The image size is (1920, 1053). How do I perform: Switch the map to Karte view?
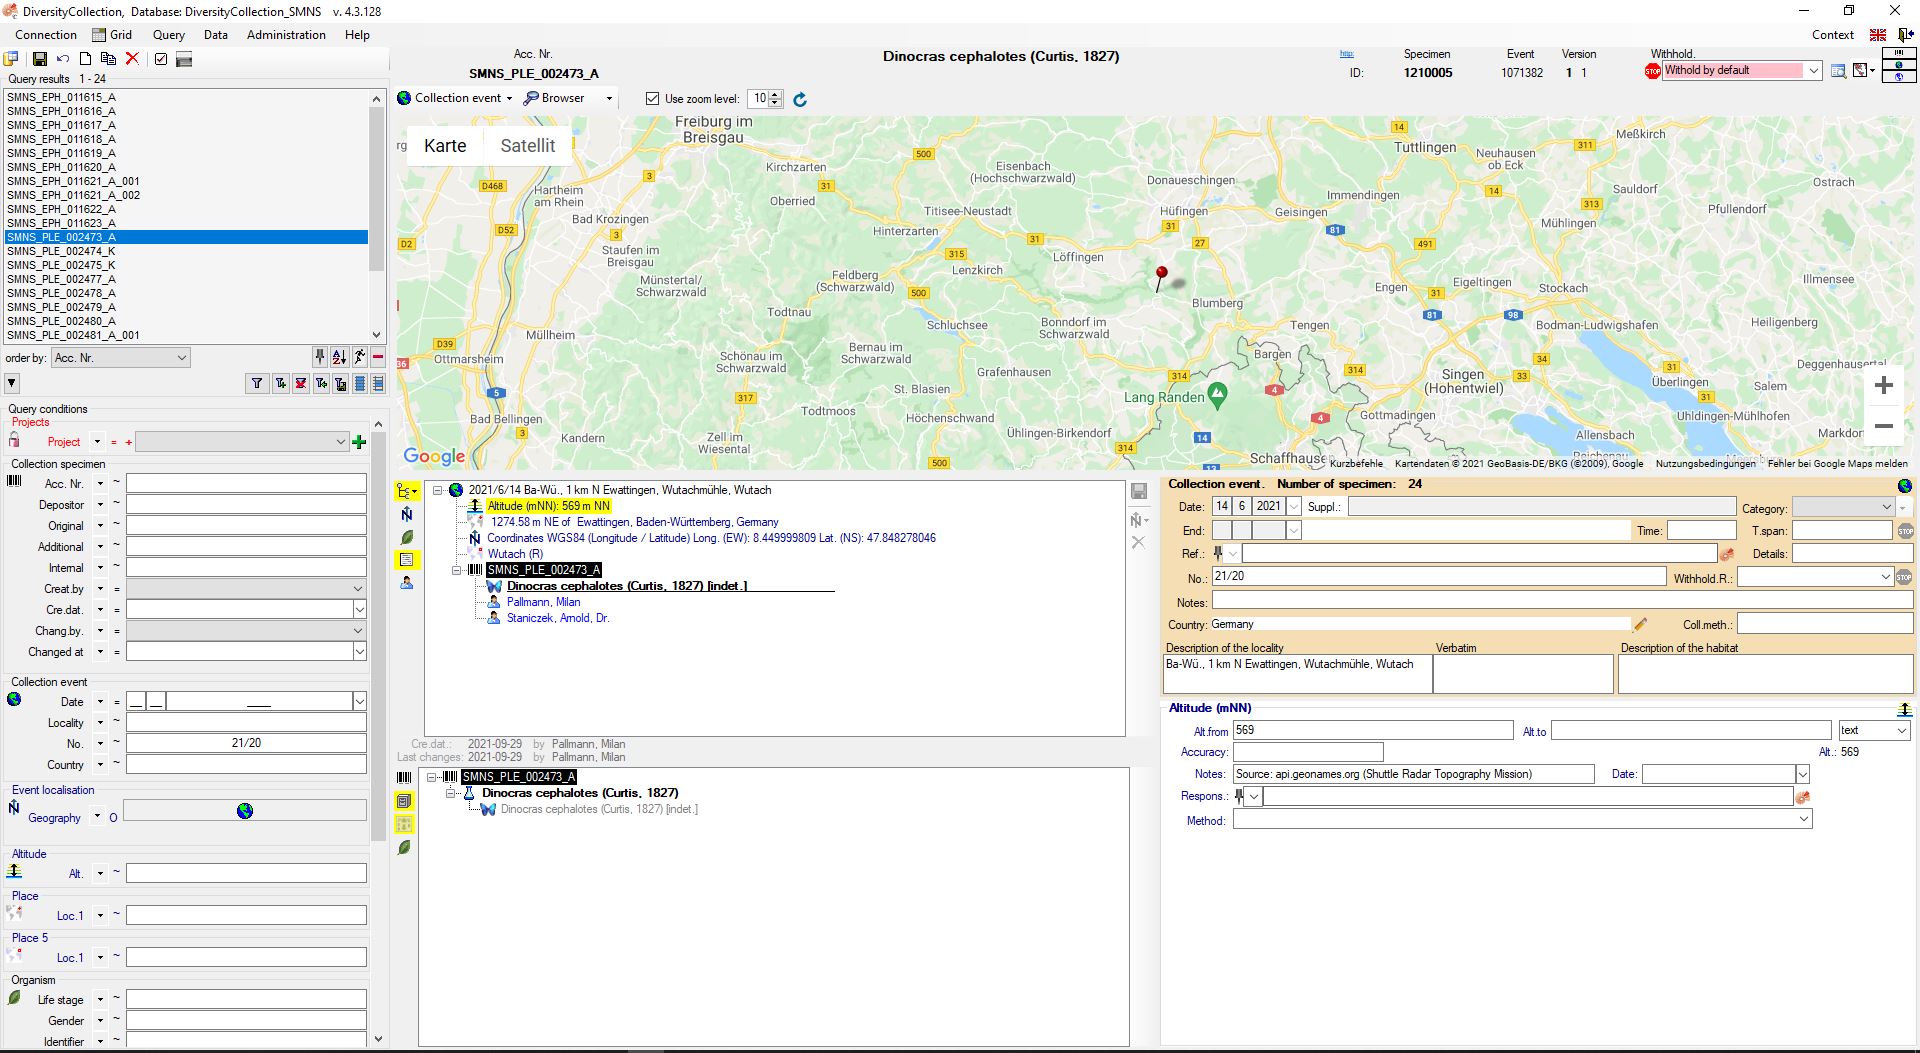pos(445,146)
